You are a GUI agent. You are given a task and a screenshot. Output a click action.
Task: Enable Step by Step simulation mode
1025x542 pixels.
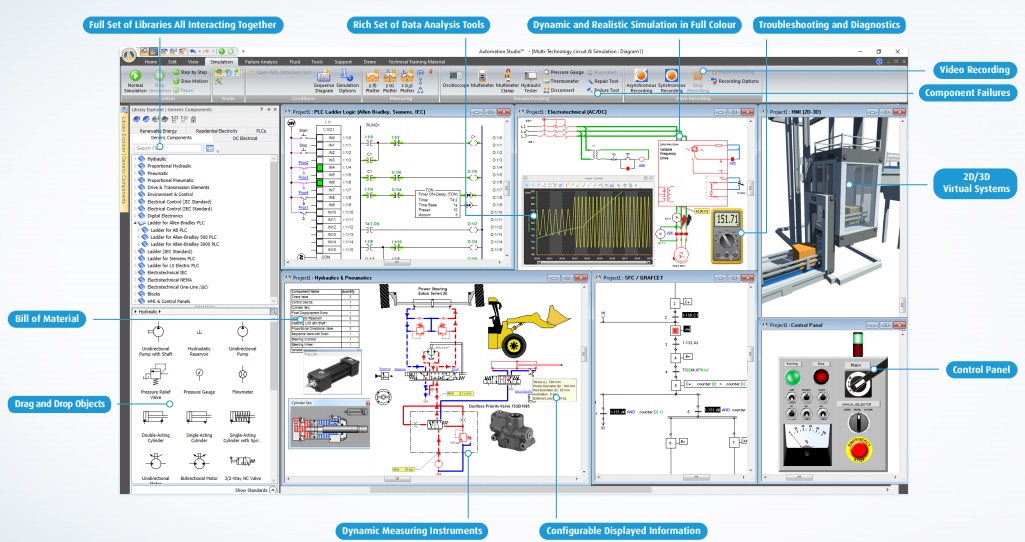pos(189,72)
